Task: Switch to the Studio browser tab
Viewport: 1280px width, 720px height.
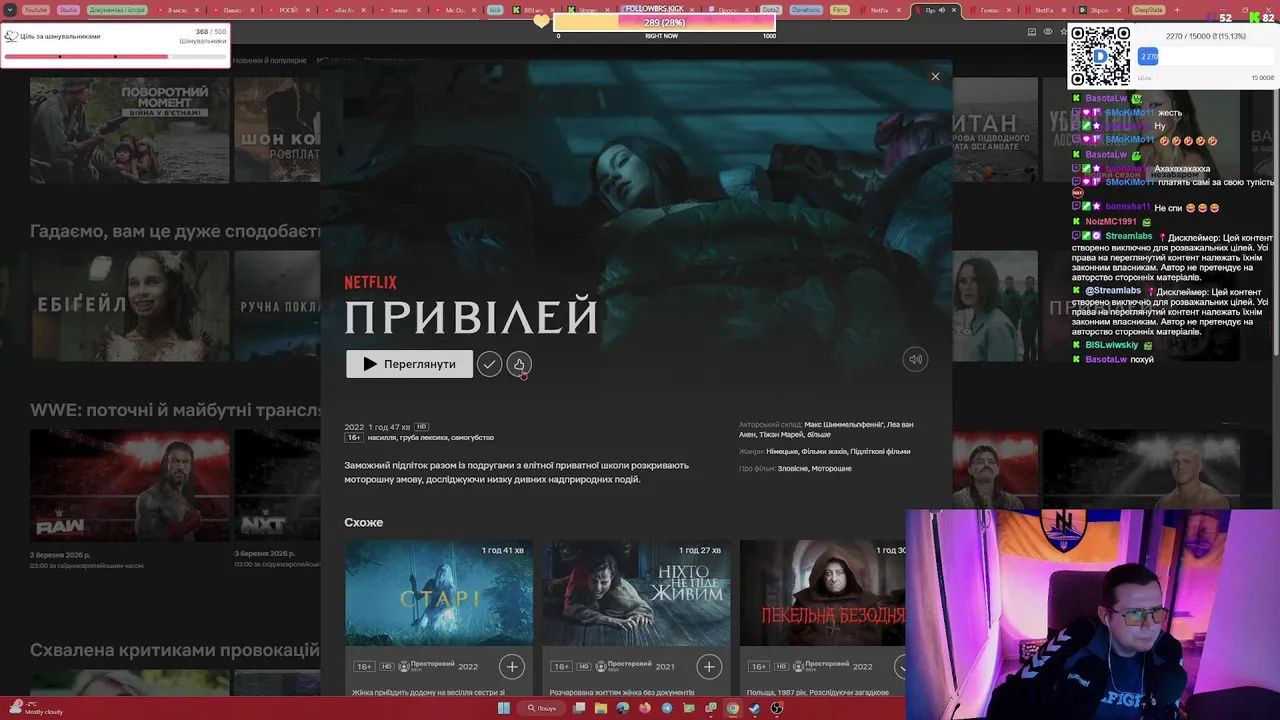Action: 67,10
